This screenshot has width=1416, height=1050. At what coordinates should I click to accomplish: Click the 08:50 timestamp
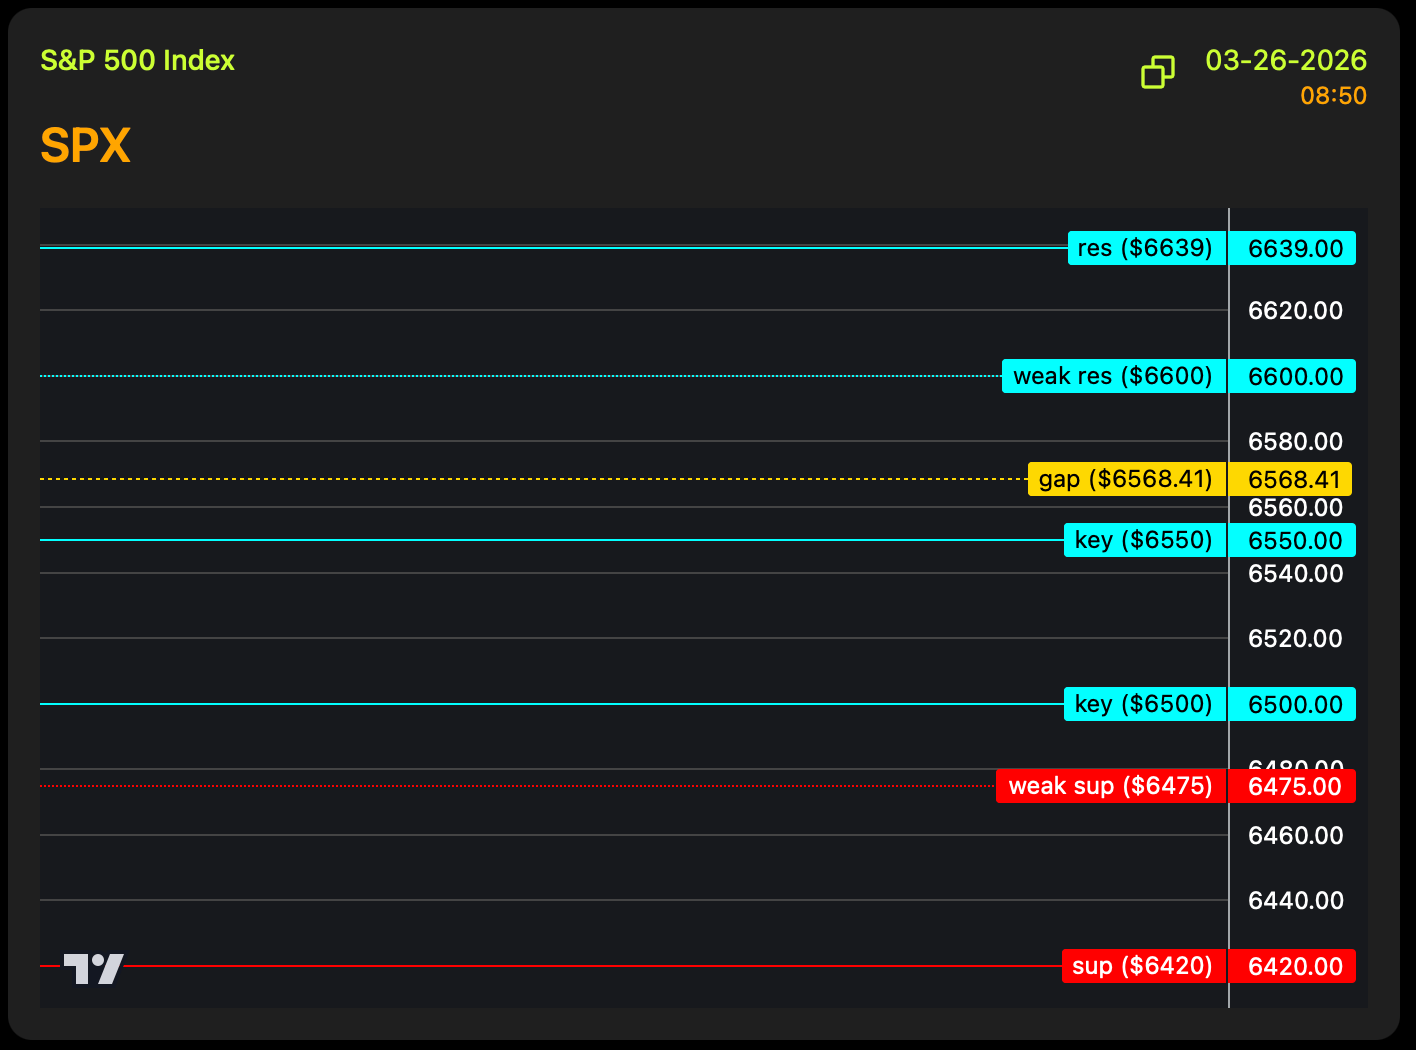click(1333, 96)
